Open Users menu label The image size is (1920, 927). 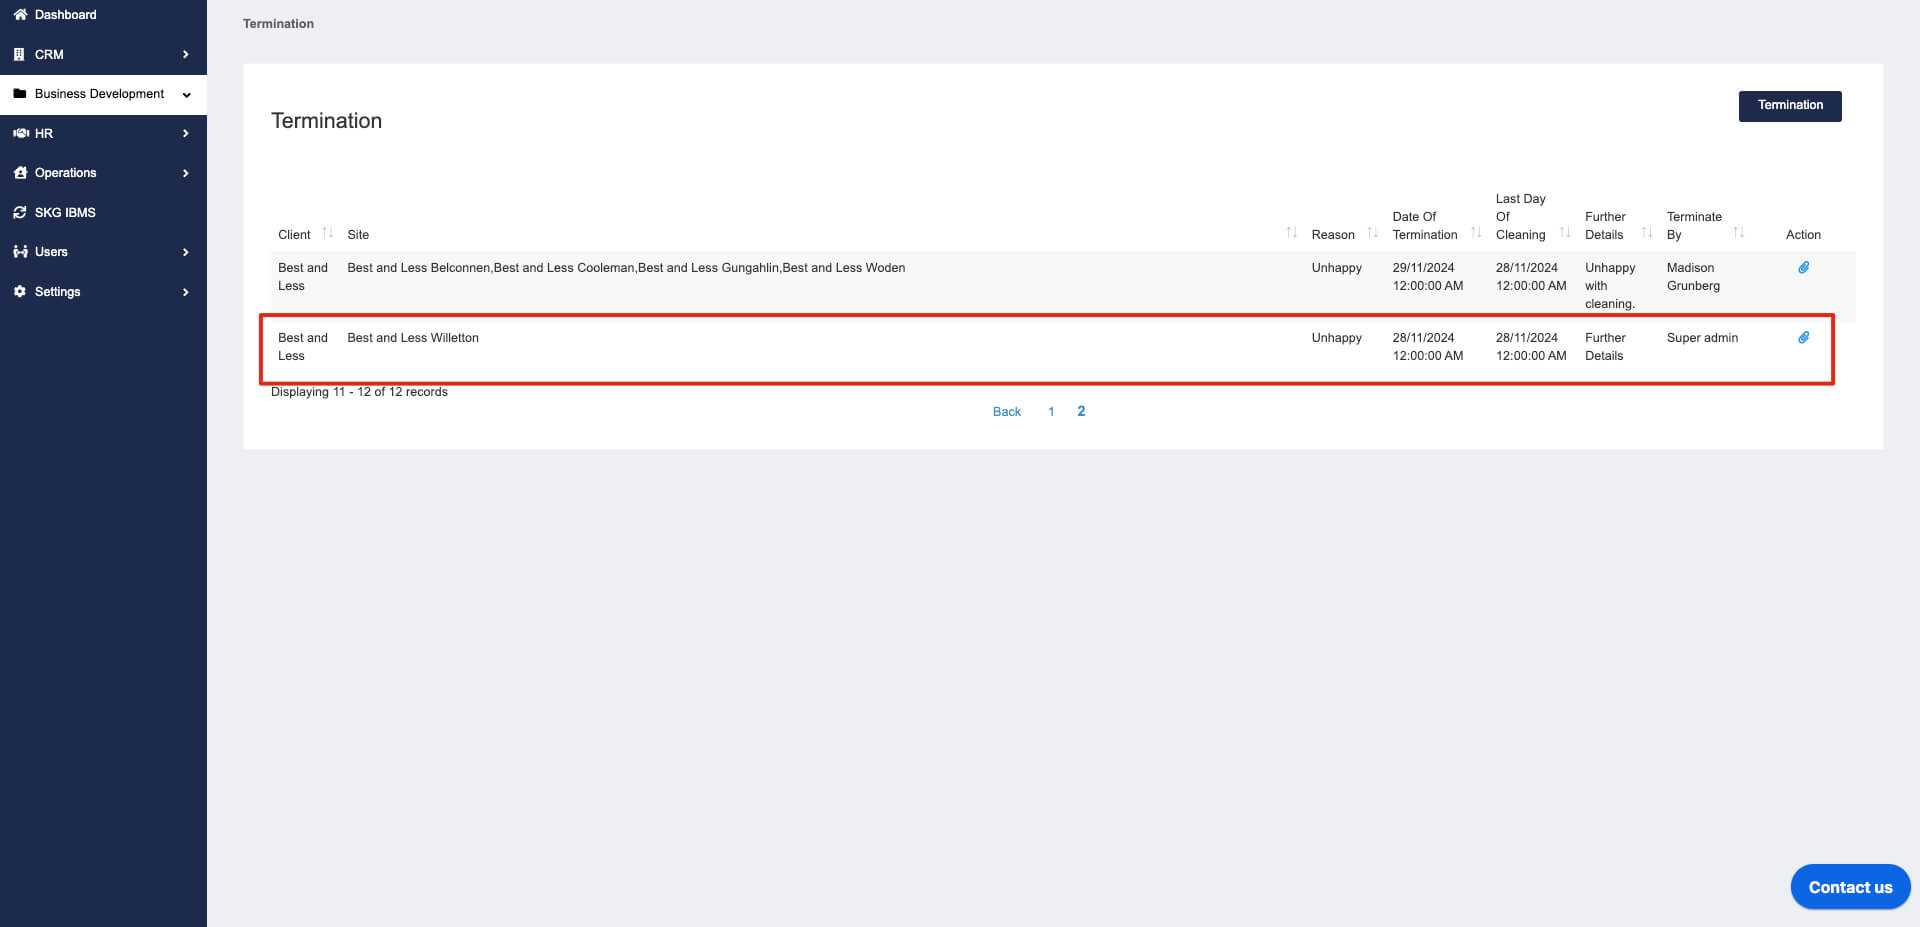point(51,252)
